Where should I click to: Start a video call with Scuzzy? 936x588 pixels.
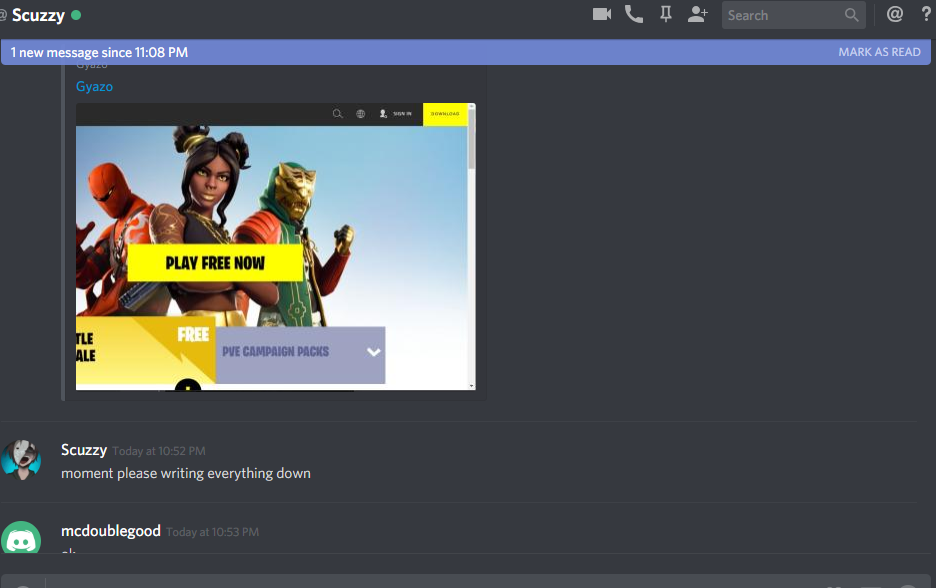tap(602, 14)
